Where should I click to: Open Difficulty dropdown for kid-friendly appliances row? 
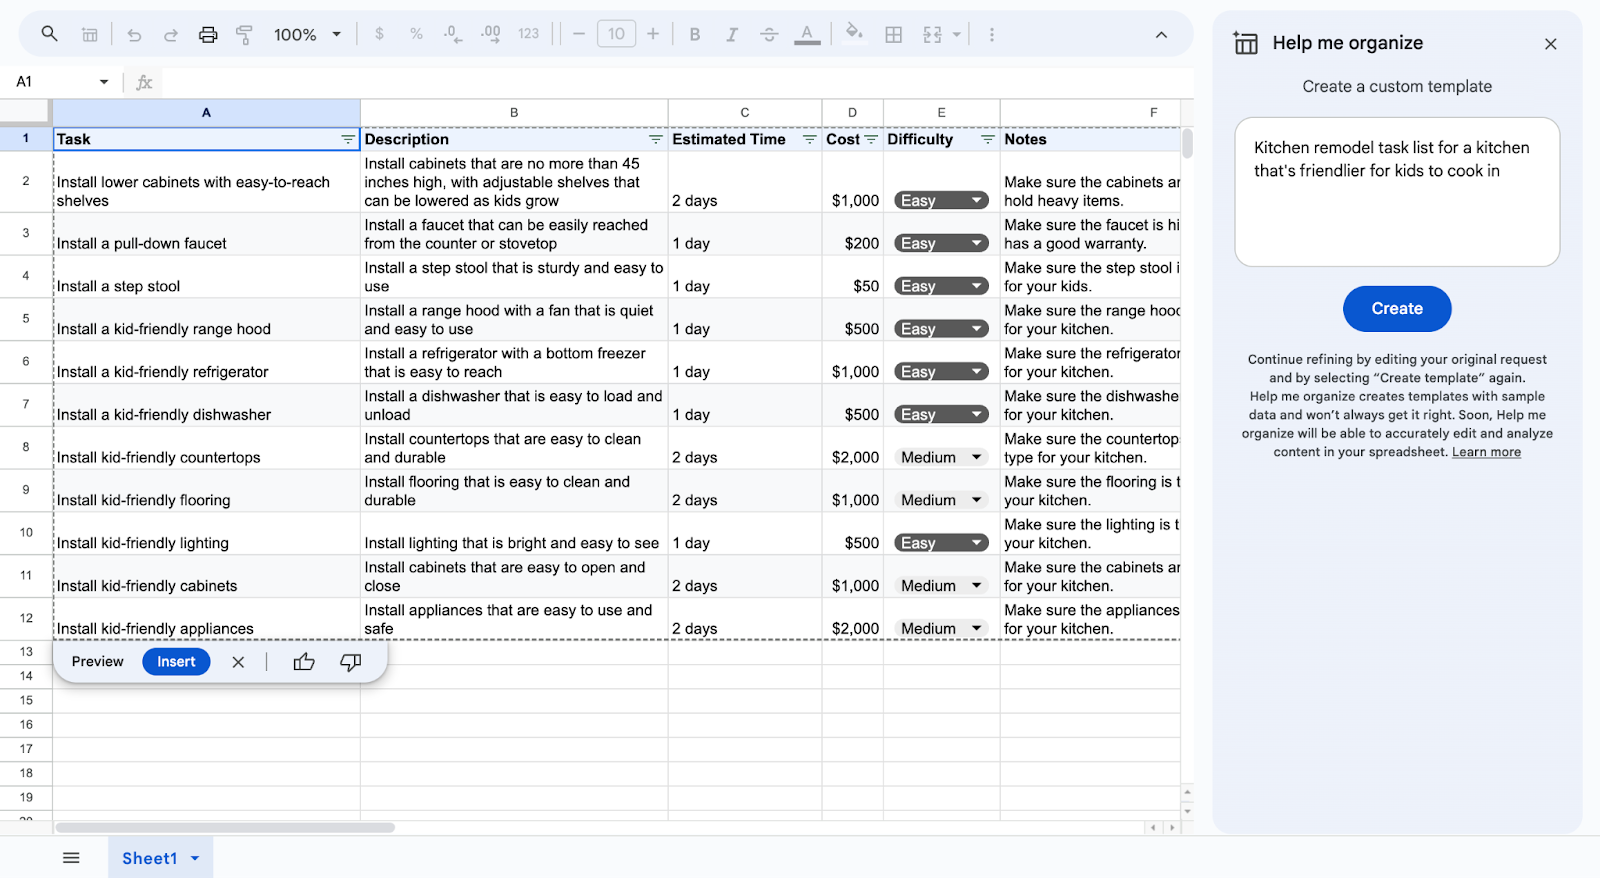pyautogui.click(x=941, y=628)
